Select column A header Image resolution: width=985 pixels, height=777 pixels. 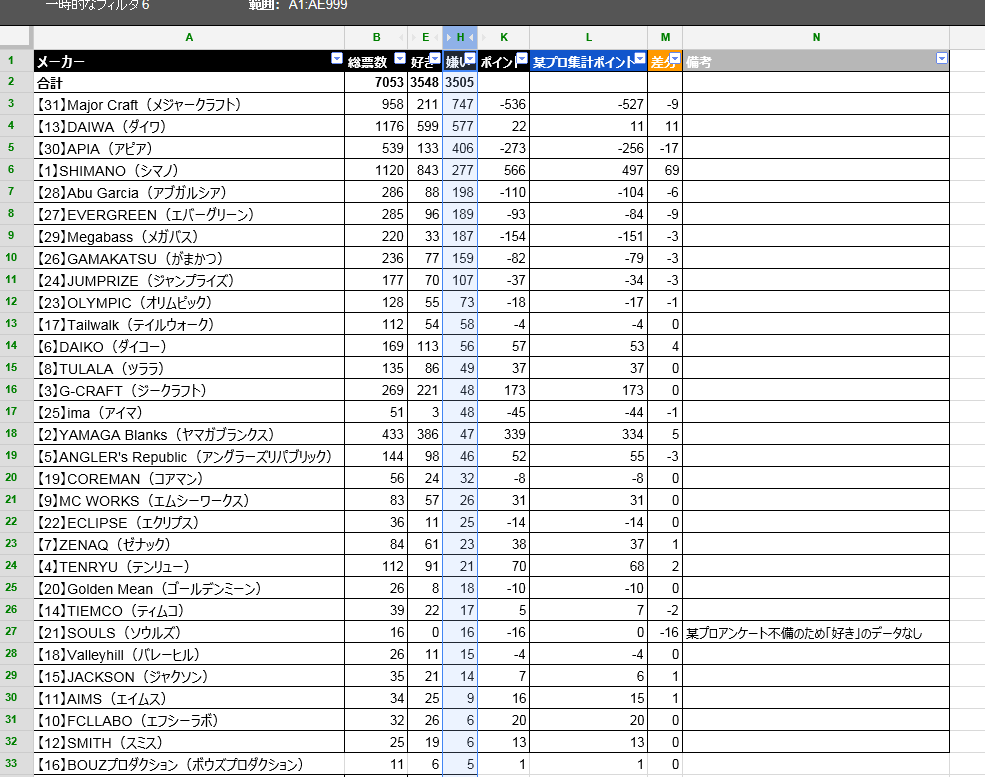[189, 38]
